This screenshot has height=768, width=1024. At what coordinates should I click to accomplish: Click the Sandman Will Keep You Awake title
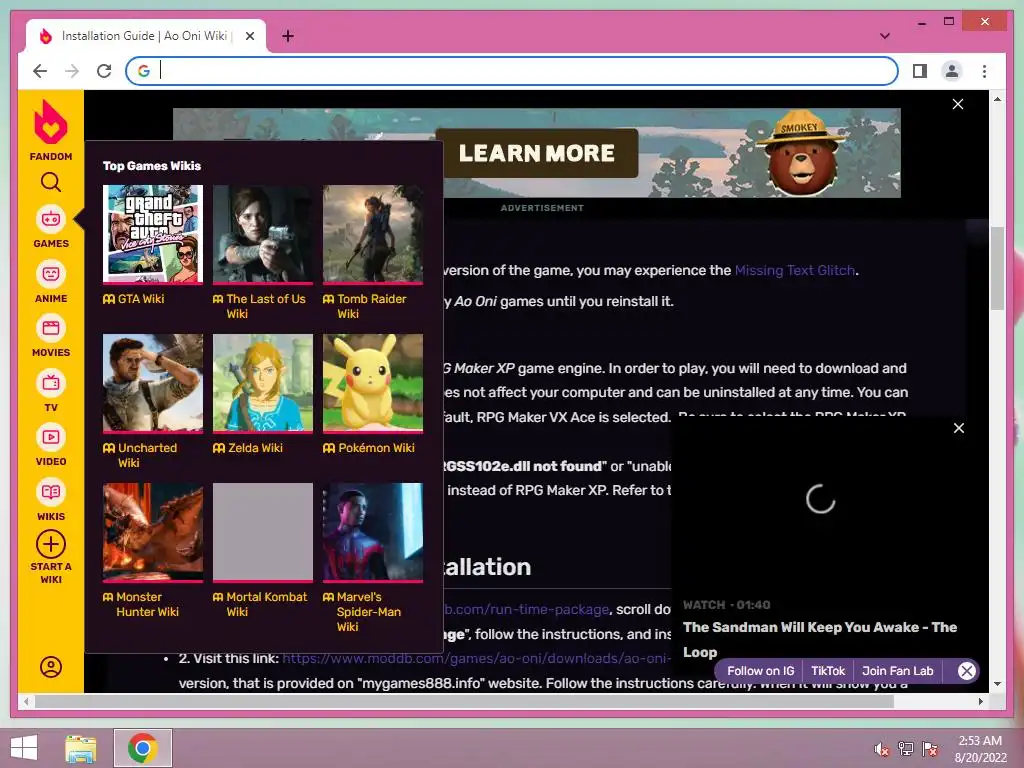click(x=820, y=639)
